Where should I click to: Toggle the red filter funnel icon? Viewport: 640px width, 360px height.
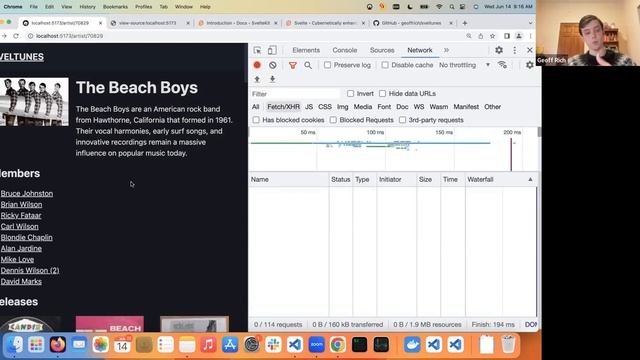pos(293,65)
